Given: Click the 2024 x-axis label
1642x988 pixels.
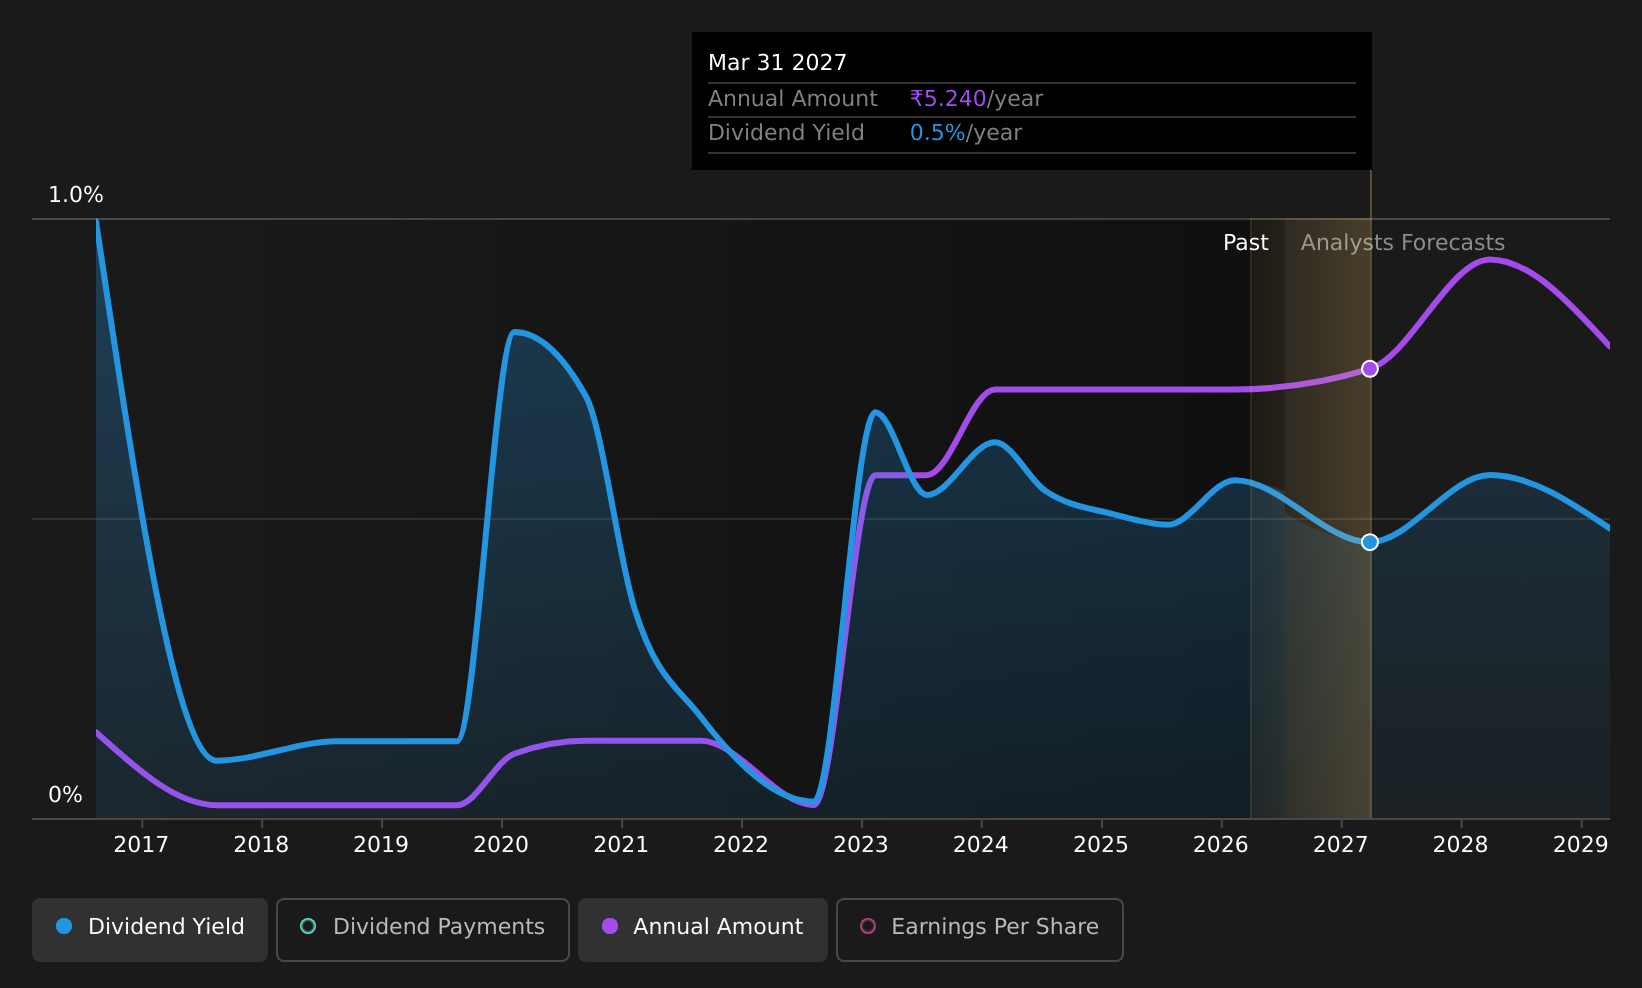Looking at the screenshot, I should point(981,845).
